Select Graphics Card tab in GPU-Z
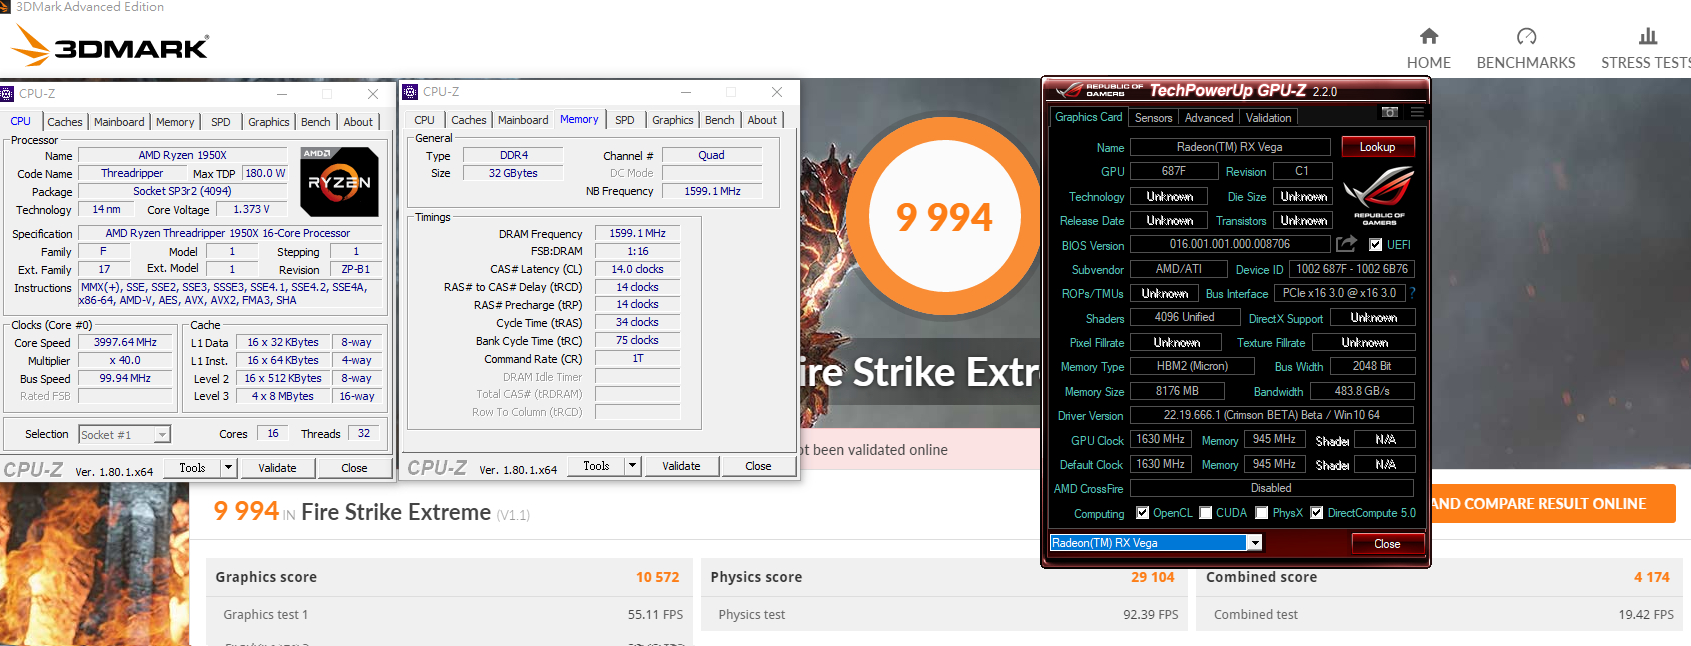1691x646 pixels. click(1089, 117)
